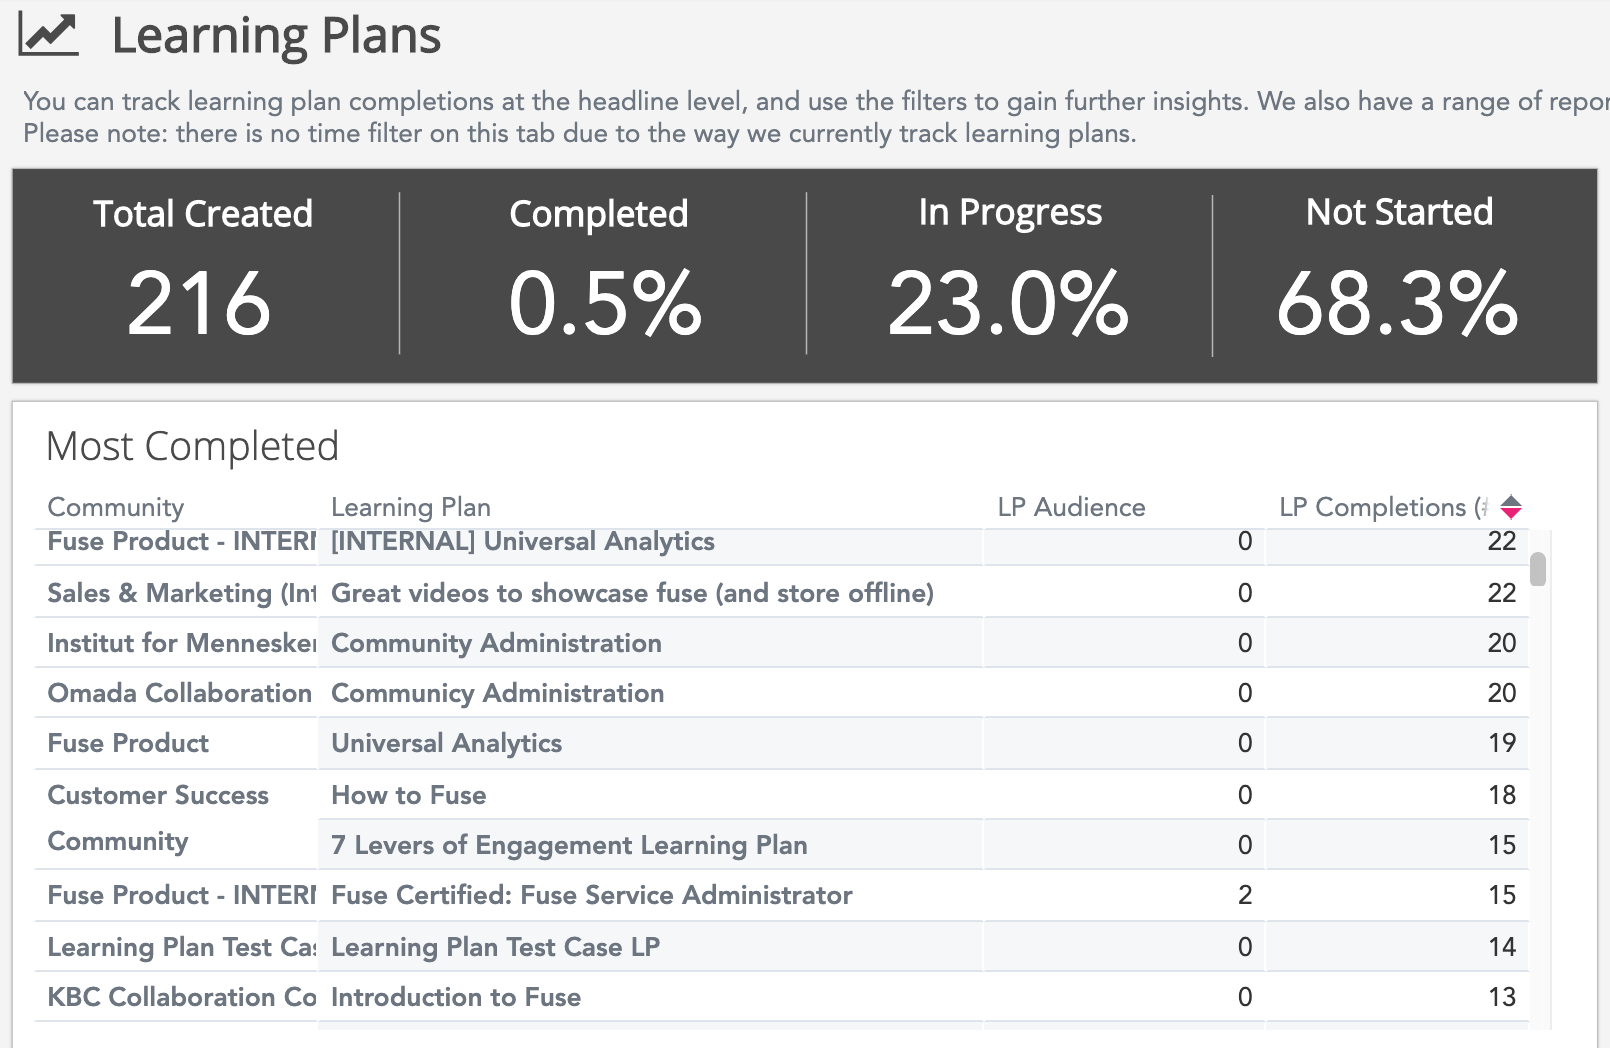Click Customer Success Community cell
This screenshot has height=1048, width=1610.
[158, 817]
